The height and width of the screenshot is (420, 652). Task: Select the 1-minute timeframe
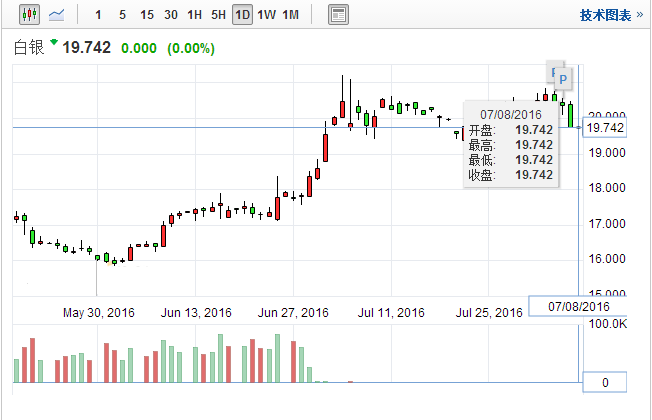click(97, 15)
